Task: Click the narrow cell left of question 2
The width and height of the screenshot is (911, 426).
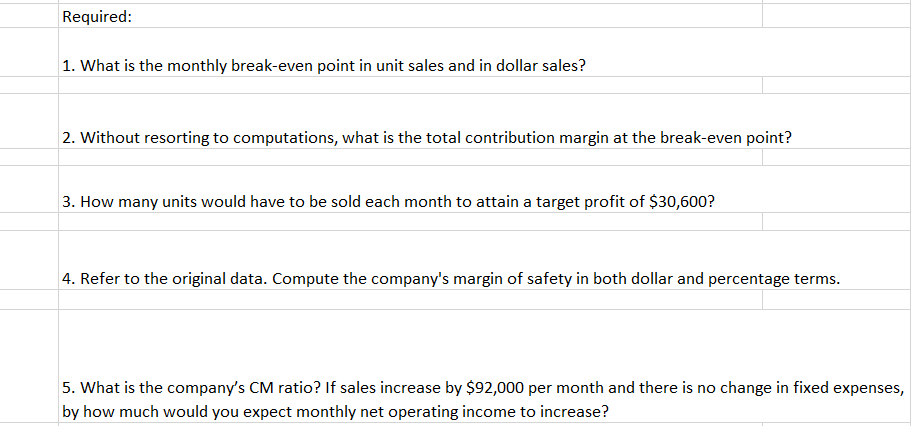Action: 28,138
